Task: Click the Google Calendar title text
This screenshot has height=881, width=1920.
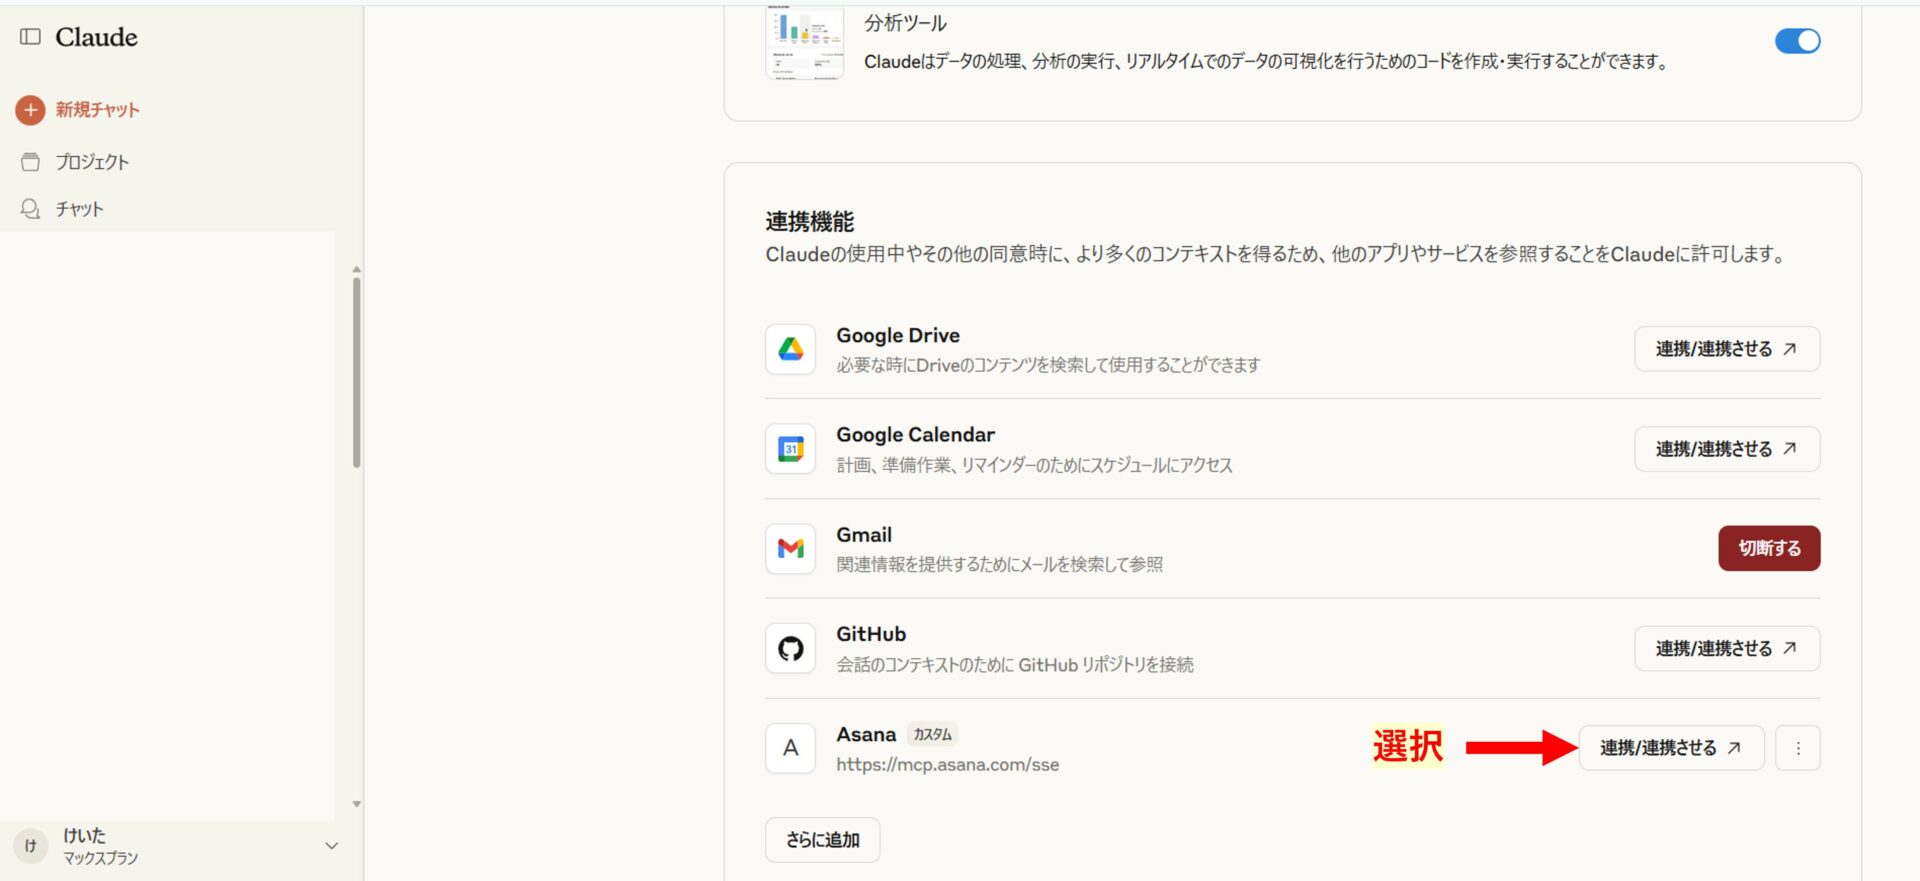Action: pyautogui.click(x=916, y=435)
